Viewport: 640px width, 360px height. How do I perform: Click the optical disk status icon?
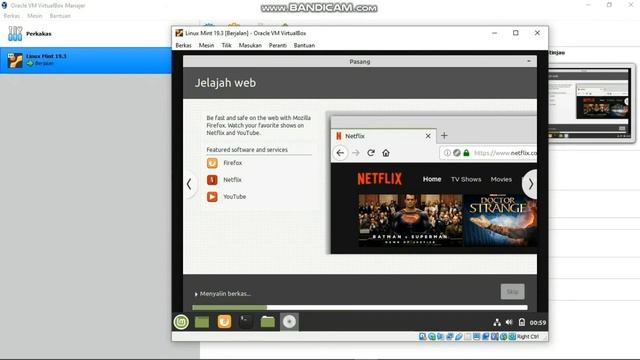coord(431,337)
